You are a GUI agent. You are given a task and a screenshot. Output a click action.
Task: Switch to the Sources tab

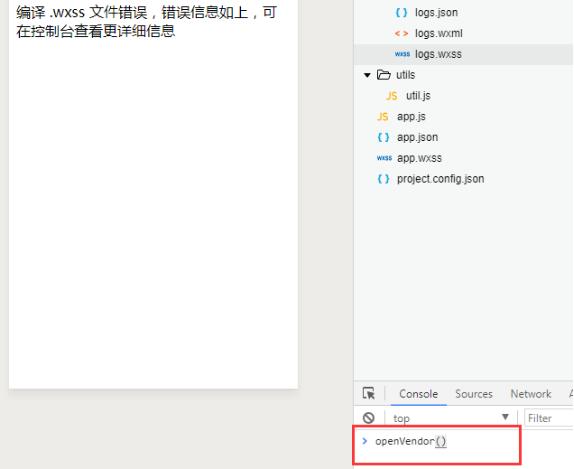point(474,394)
